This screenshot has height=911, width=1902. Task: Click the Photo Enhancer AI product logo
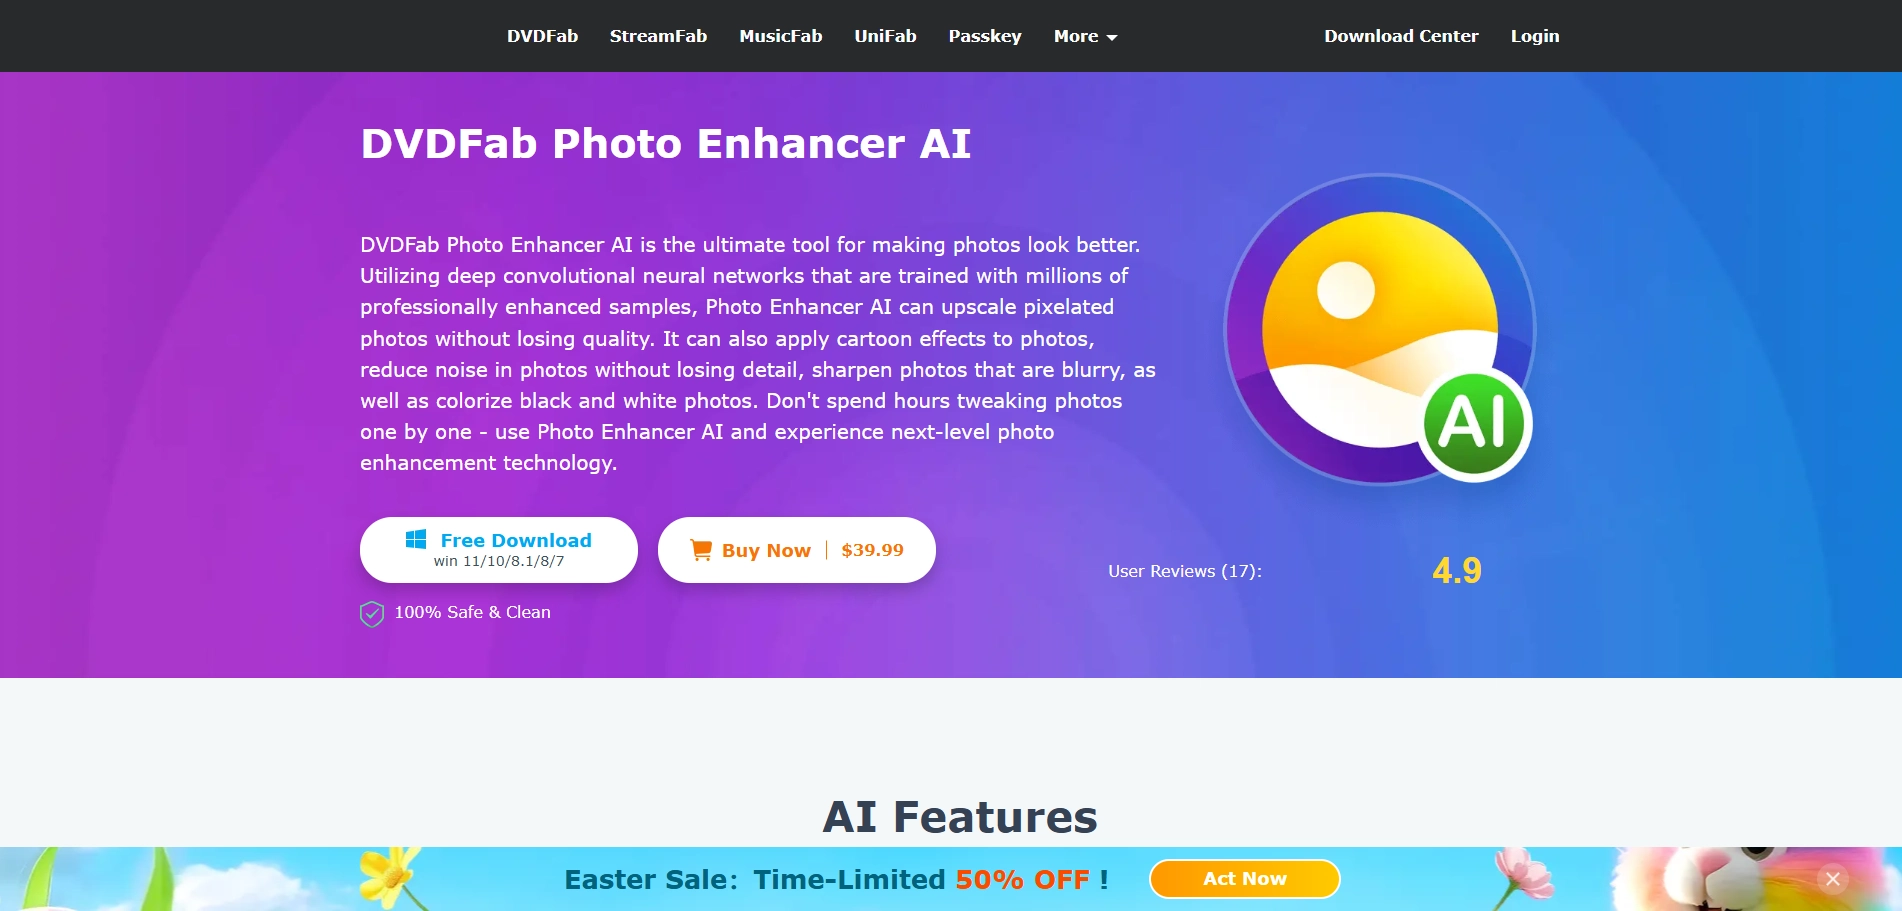[1380, 329]
